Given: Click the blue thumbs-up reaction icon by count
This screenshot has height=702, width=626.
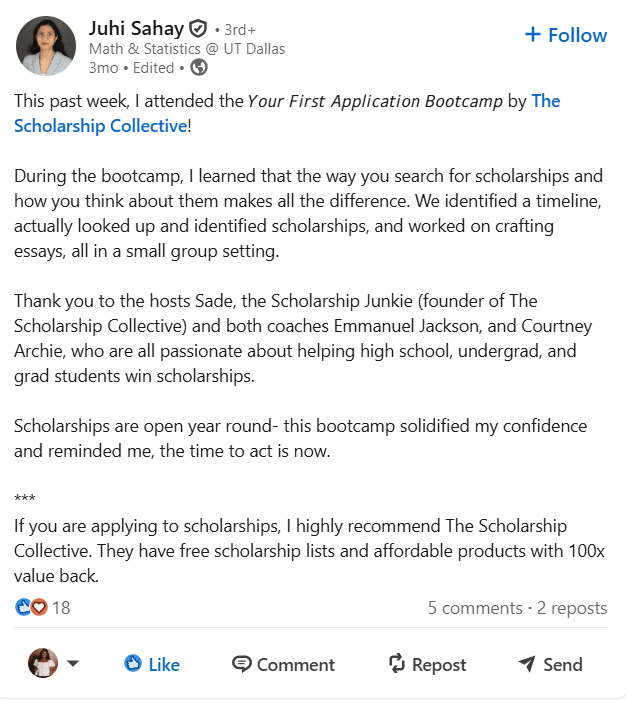Looking at the screenshot, I should [x=23, y=607].
